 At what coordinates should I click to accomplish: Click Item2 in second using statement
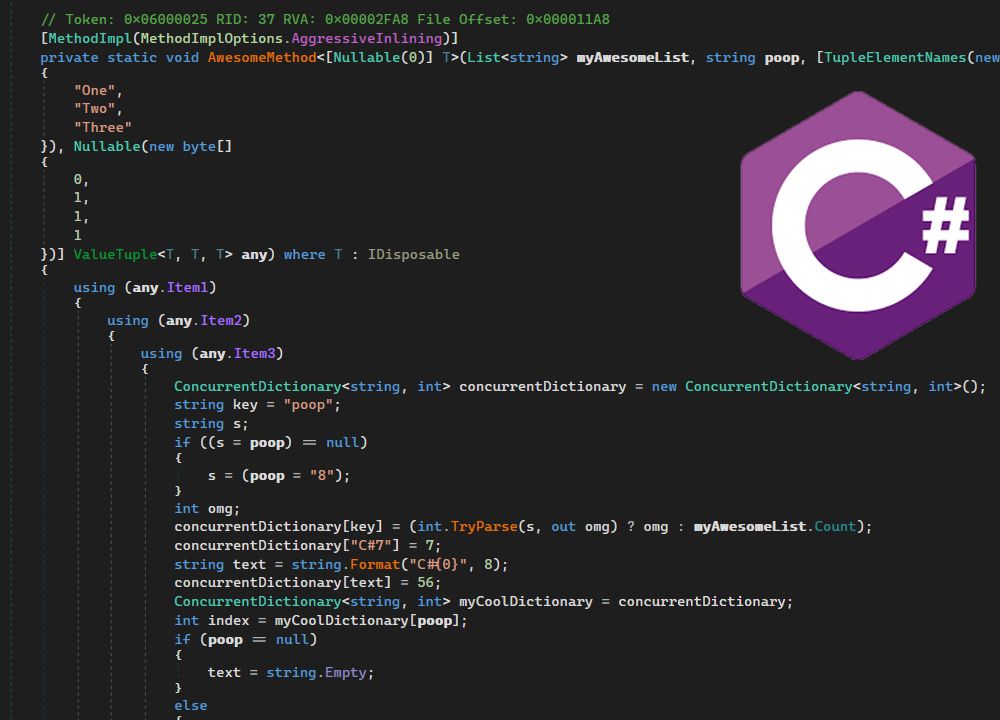pyautogui.click(x=221, y=320)
